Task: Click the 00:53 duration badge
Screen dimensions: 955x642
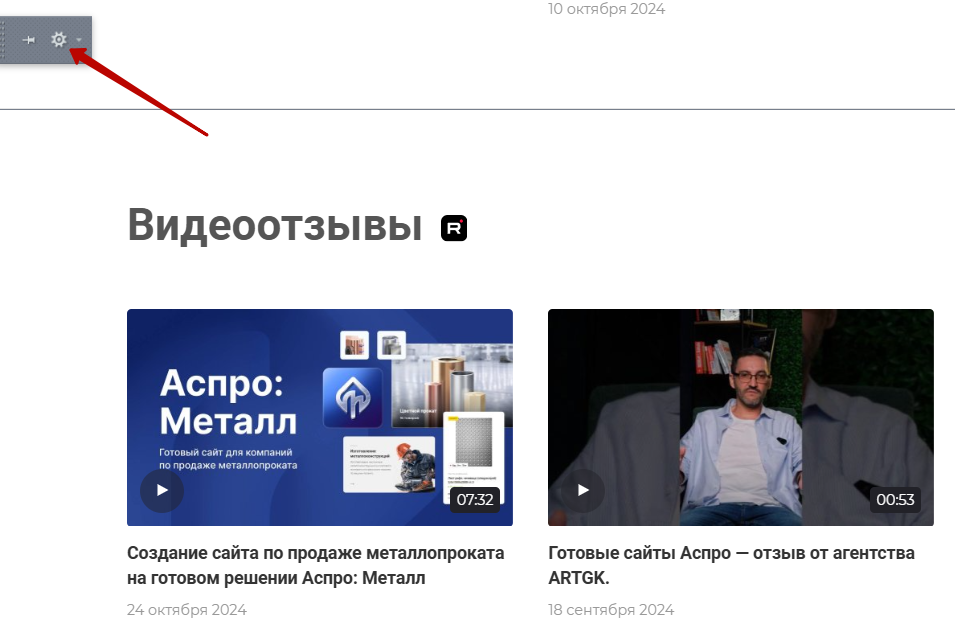Action: 895,499
